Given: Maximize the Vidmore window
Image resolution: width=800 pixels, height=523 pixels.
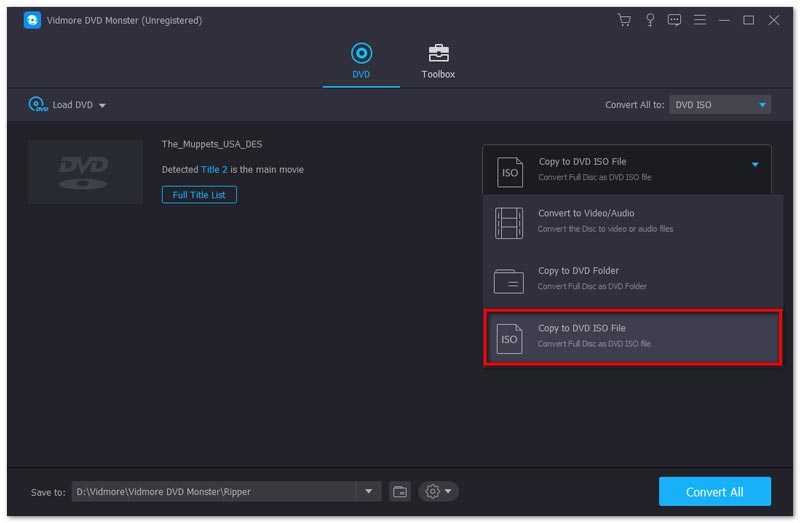Looking at the screenshot, I should click(x=748, y=20).
